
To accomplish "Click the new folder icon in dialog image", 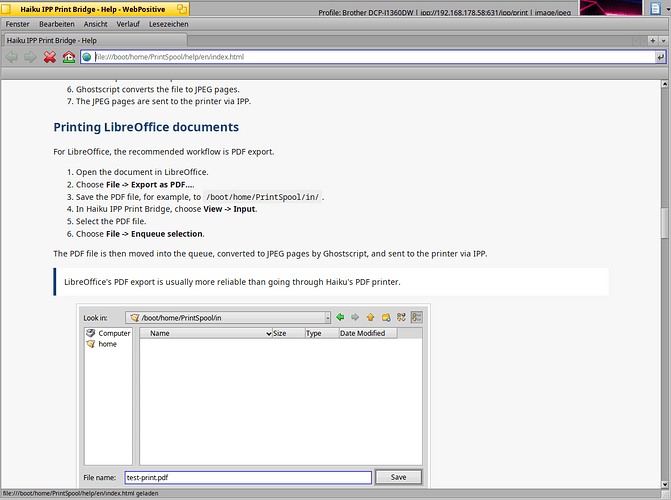I will click(386, 317).
